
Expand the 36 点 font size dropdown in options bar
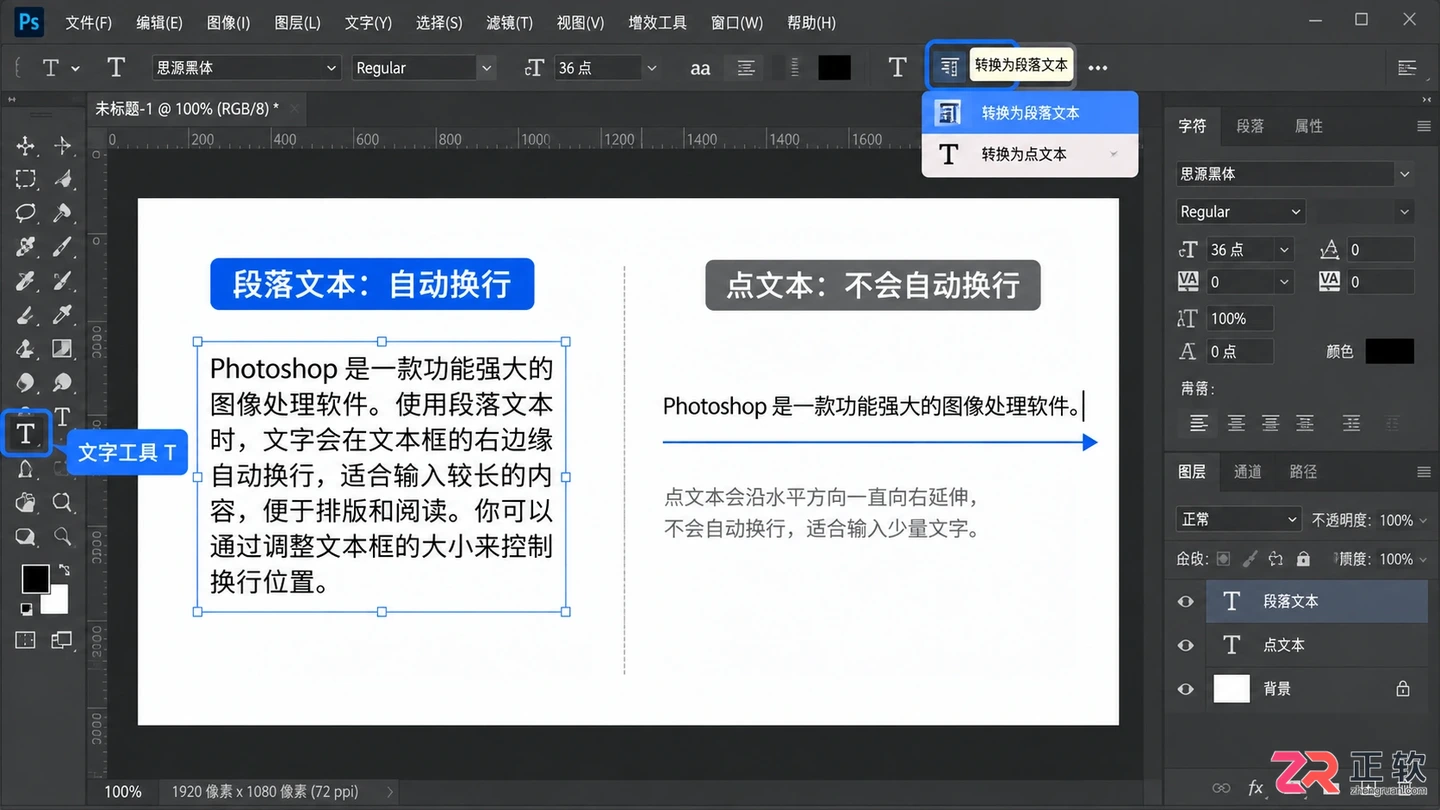coord(652,68)
